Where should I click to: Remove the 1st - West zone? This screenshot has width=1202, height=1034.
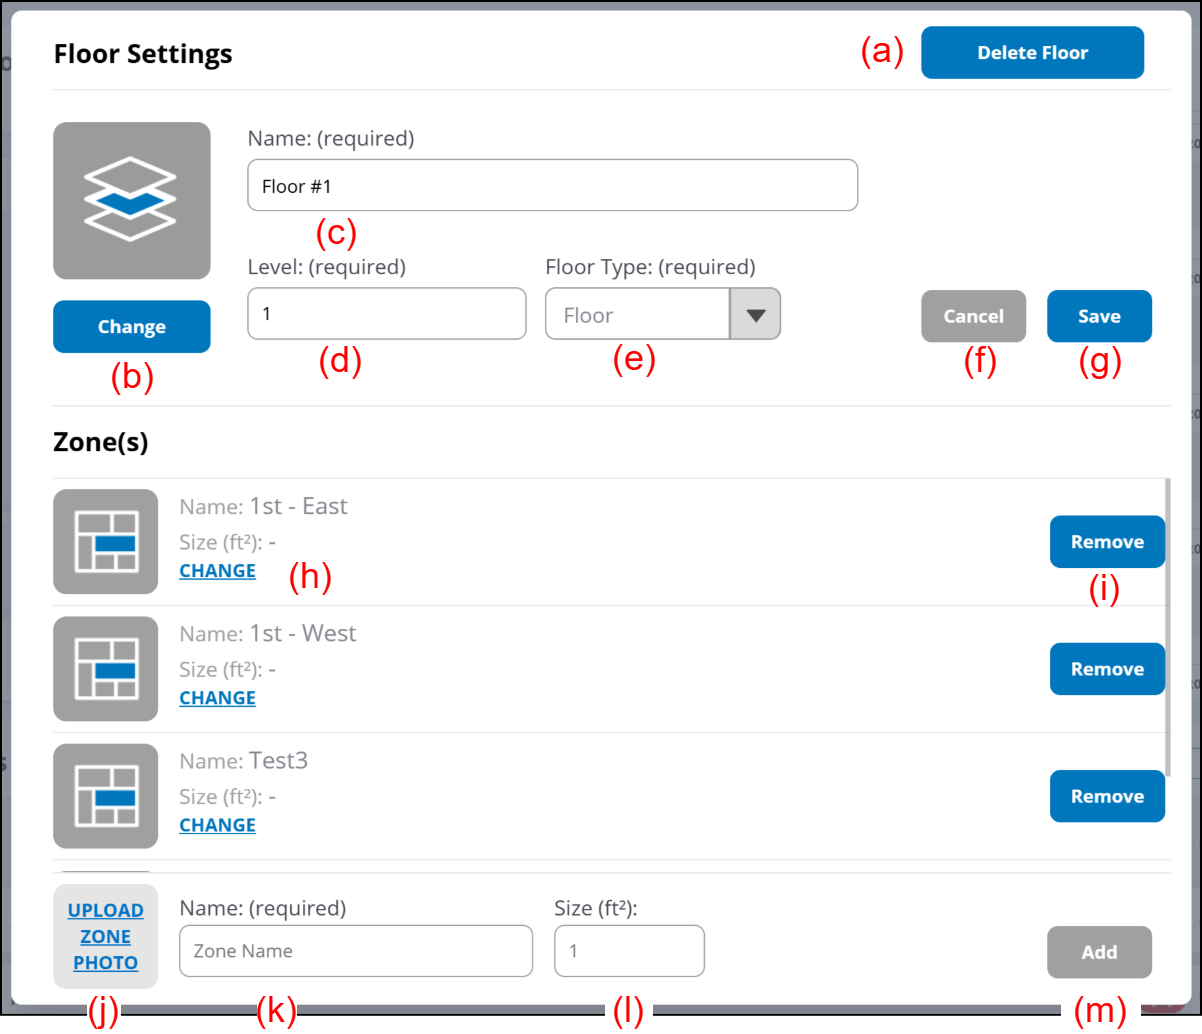(1106, 669)
